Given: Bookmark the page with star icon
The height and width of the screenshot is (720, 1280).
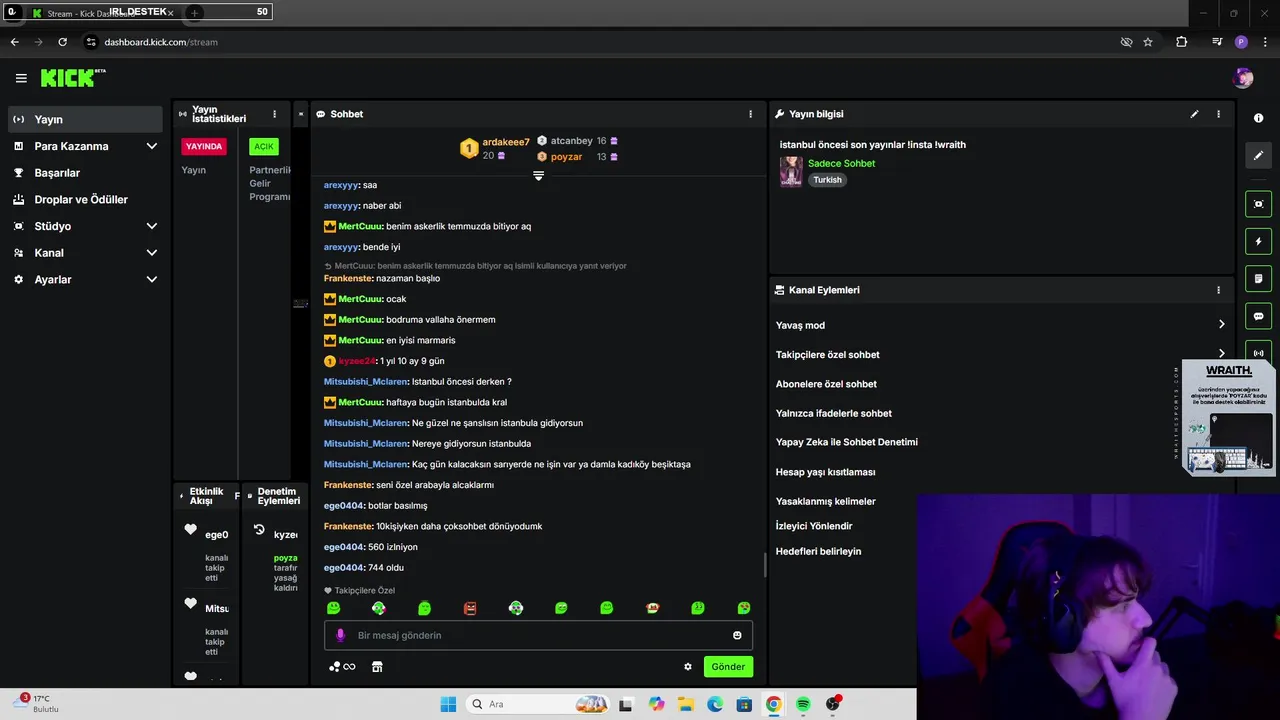Looking at the screenshot, I should click(x=1148, y=42).
